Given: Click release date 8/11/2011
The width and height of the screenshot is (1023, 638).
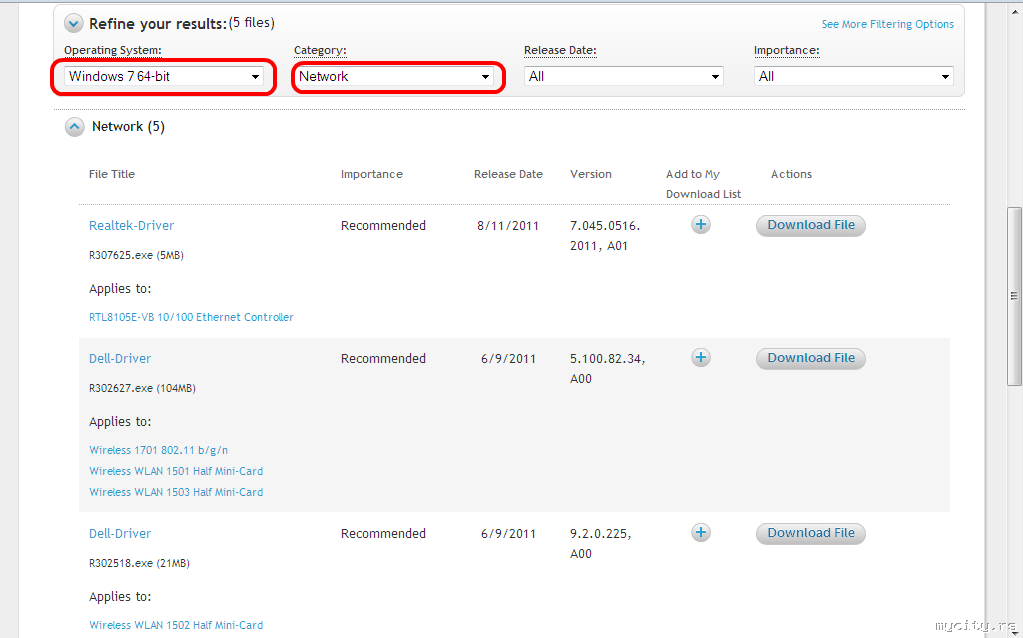Looking at the screenshot, I should [508, 226].
